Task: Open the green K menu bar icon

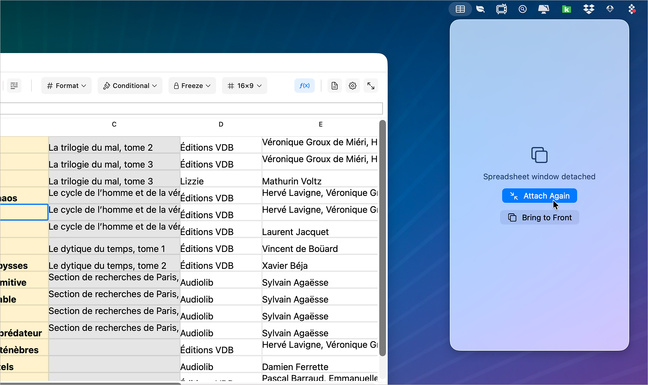Action: [566, 9]
